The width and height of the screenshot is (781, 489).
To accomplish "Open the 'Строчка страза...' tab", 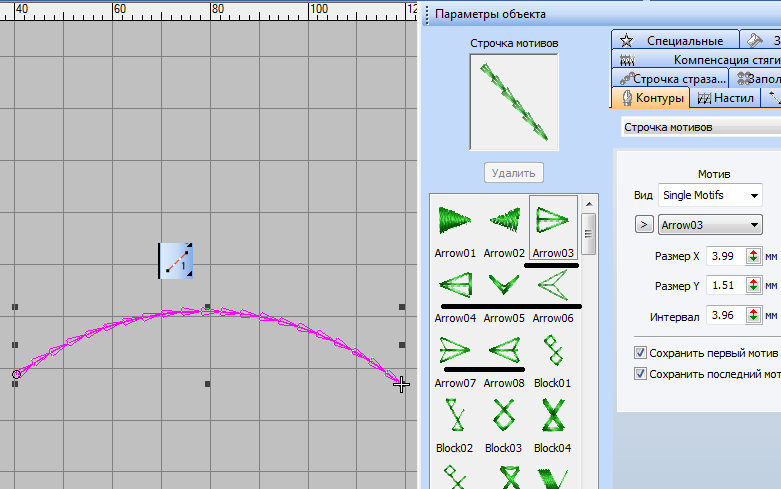I will [x=671, y=79].
